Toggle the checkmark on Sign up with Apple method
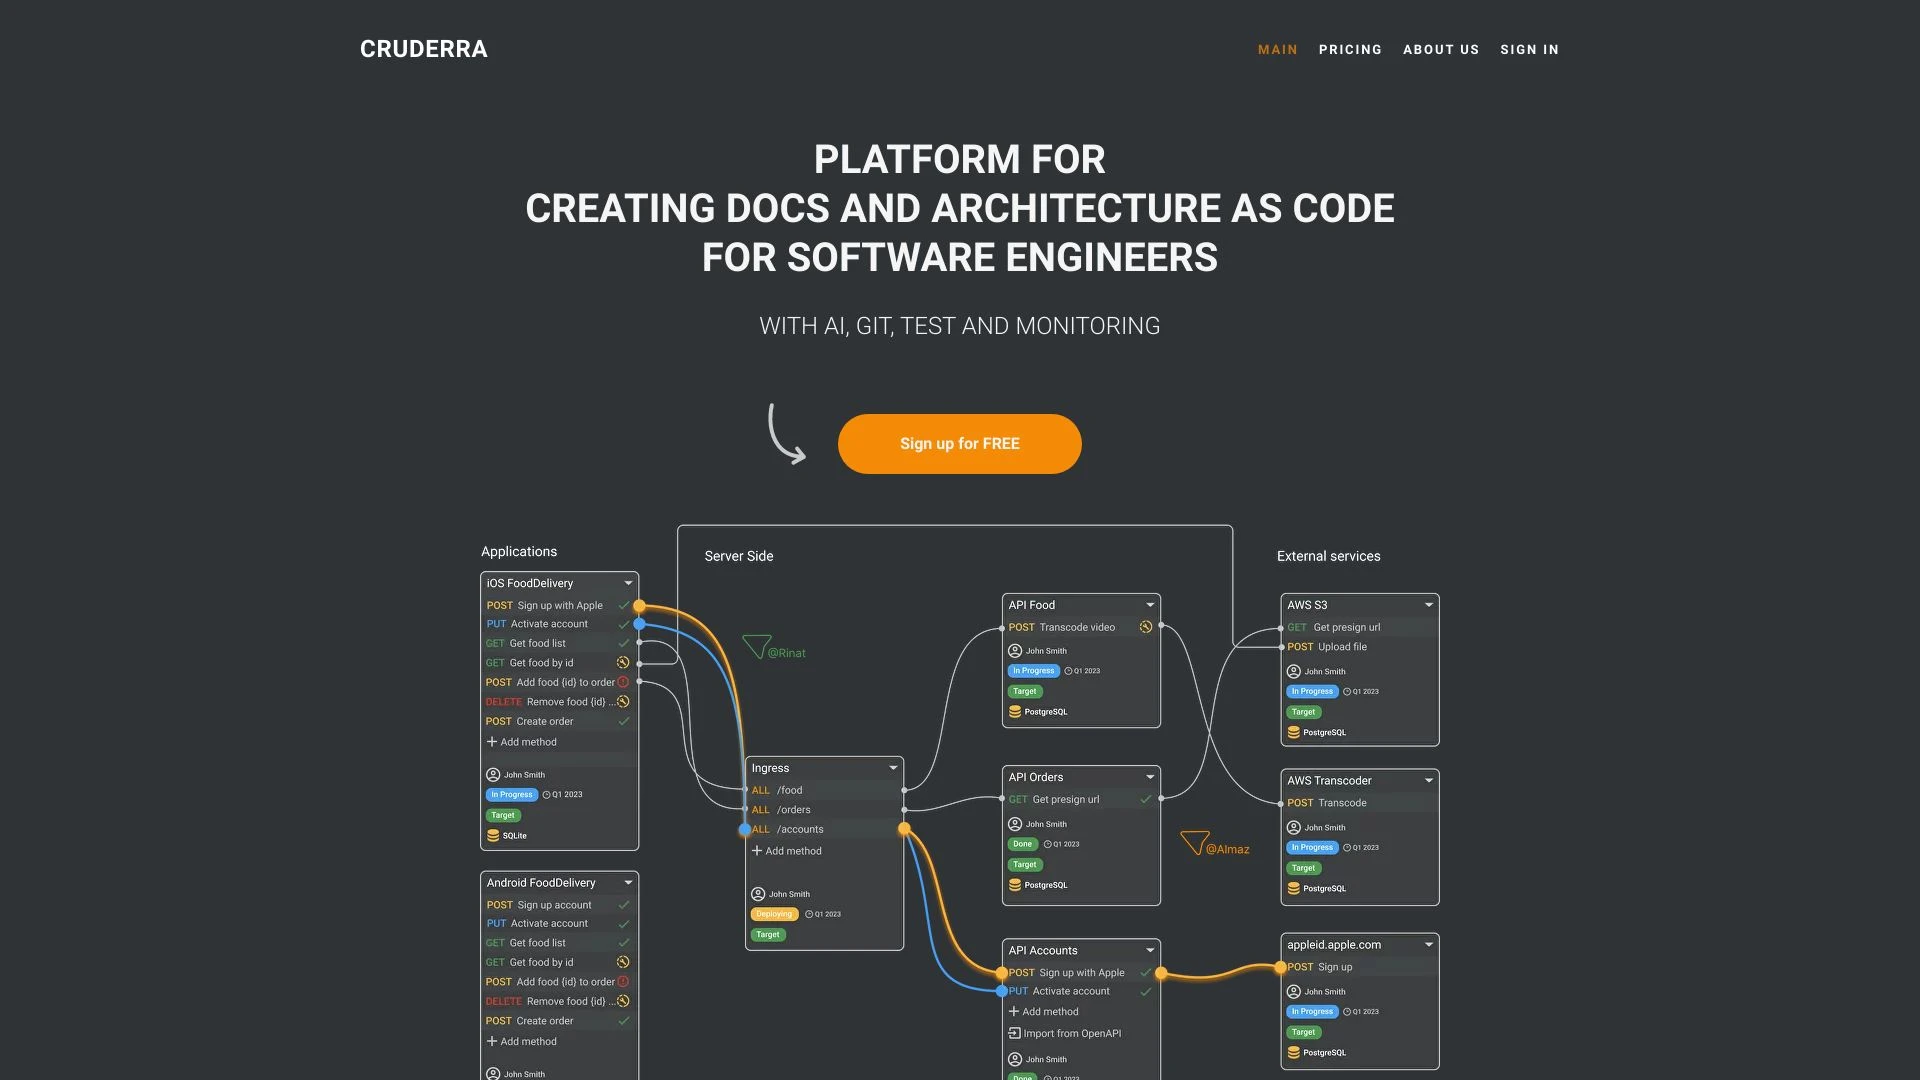Screen dimensions: 1920x1080 [624, 605]
